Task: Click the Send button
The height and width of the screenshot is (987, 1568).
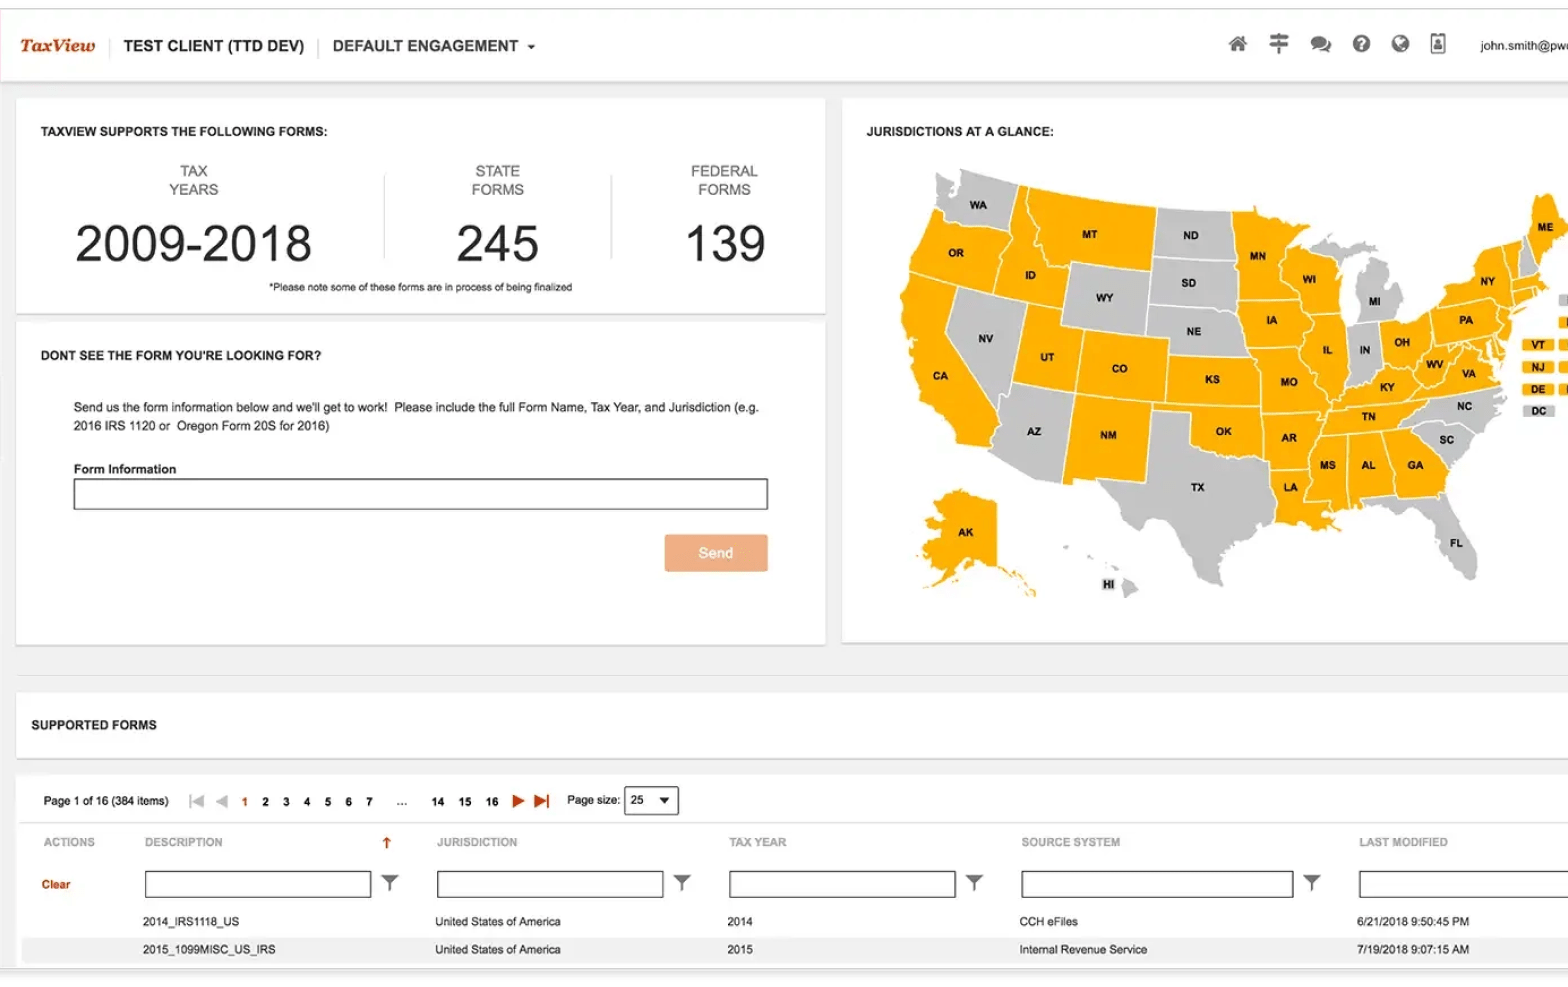Action: point(715,553)
